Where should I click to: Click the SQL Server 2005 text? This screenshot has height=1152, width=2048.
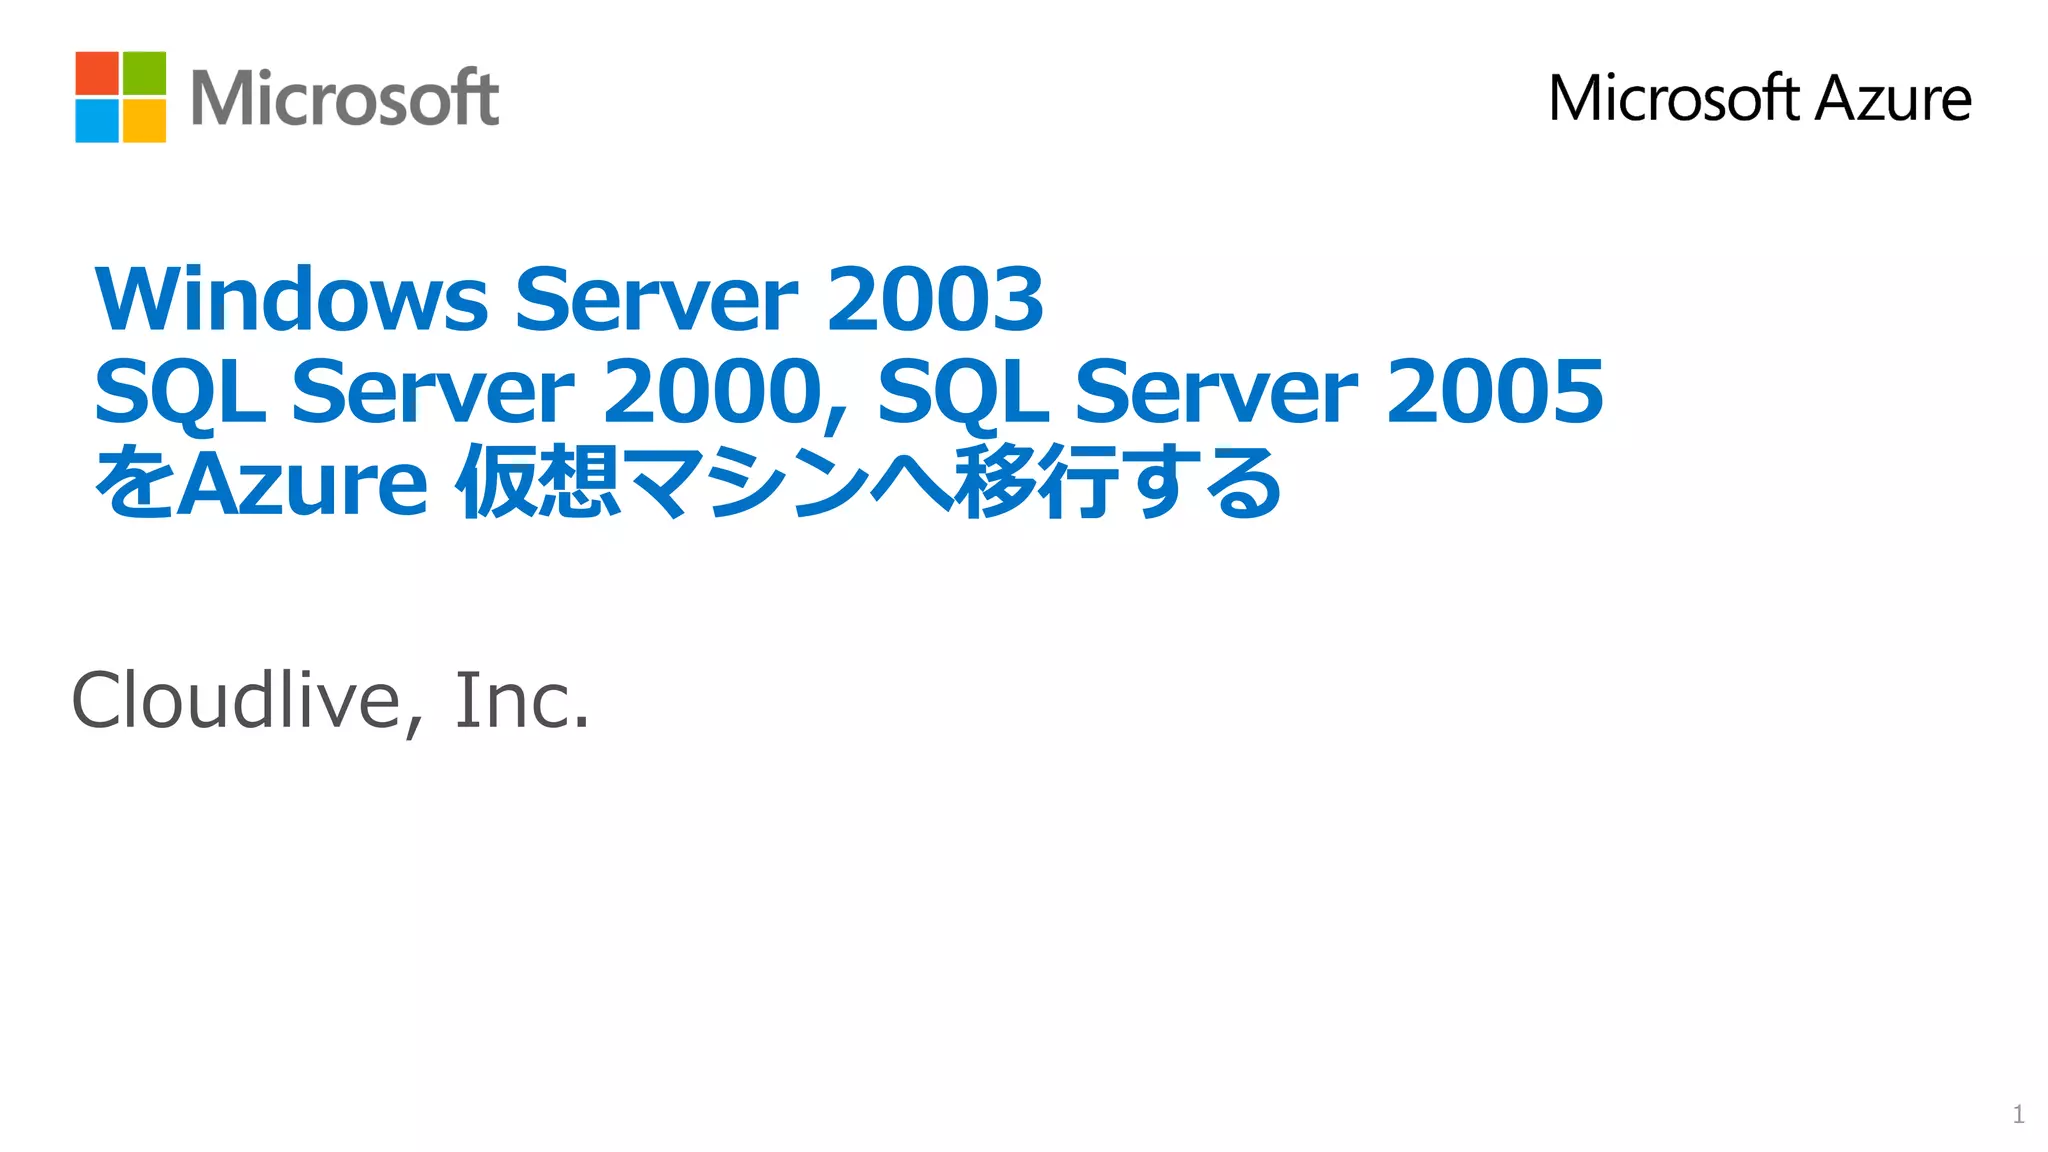pyautogui.click(x=1240, y=392)
